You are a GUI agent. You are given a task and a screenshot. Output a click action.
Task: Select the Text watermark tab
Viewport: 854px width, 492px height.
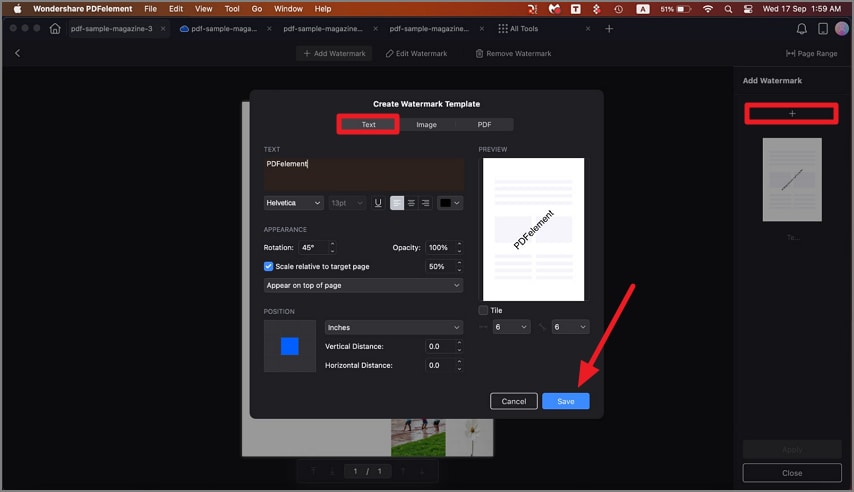(x=369, y=124)
